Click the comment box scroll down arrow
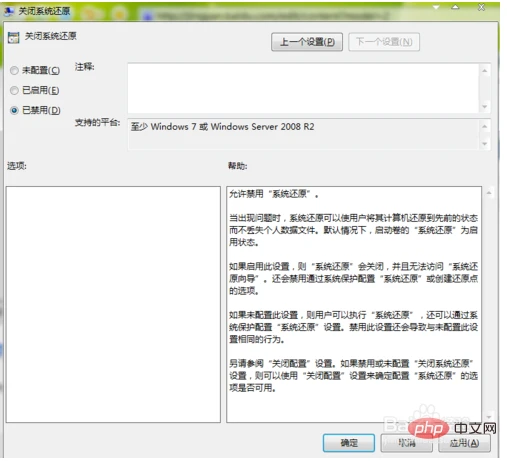Image resolution: width=507 pixels, height=461 pixels. [485, 107]
